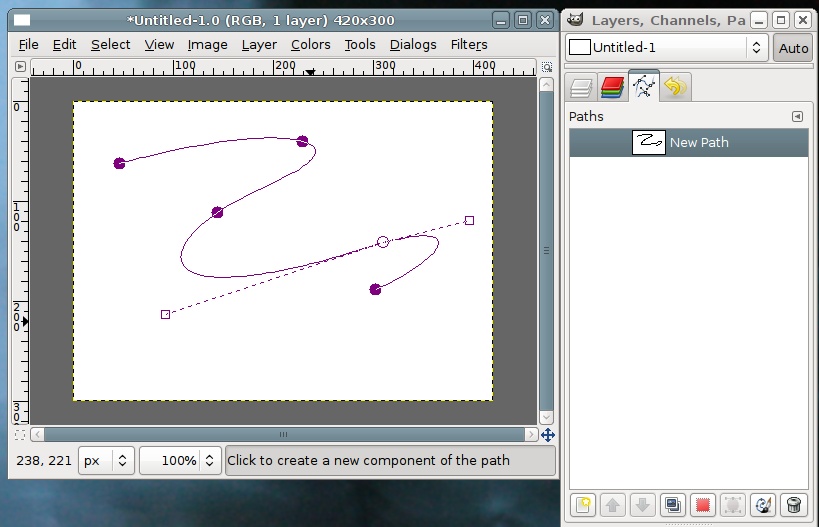Viewport: 819px width, 527px height.
Task: Open the Image menu
Action: point(207,45)
